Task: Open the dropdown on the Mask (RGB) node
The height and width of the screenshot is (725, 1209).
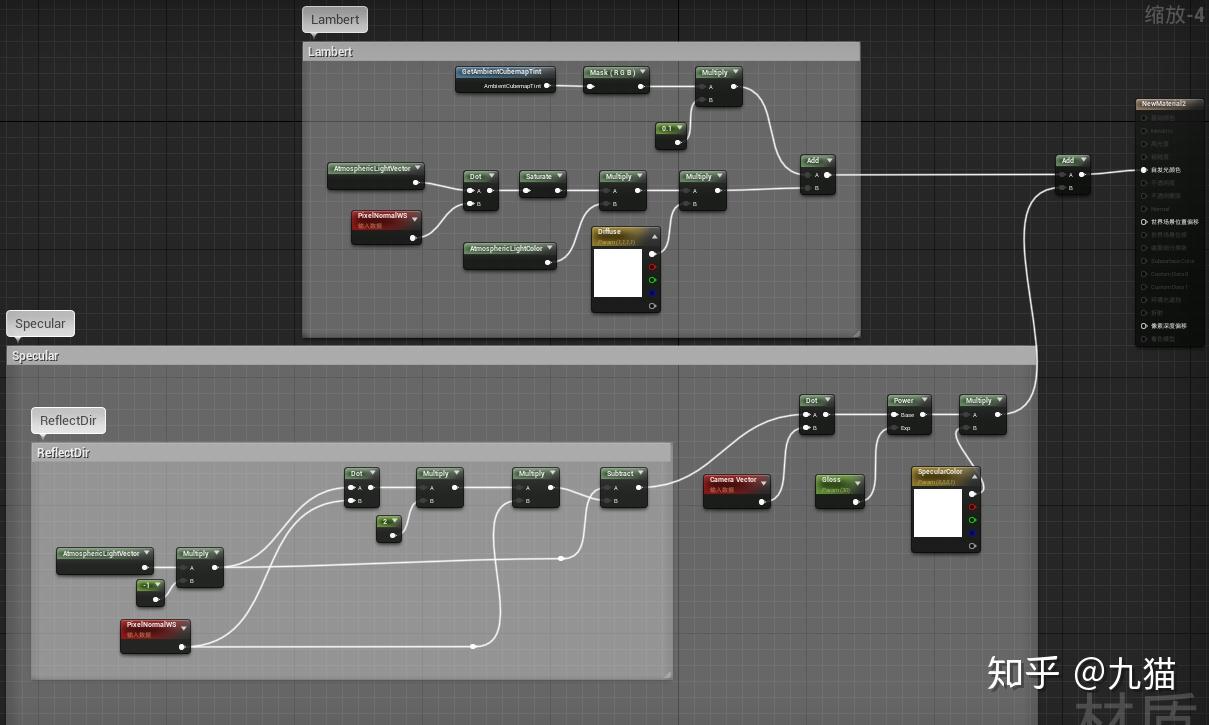Action: point(641,72)
